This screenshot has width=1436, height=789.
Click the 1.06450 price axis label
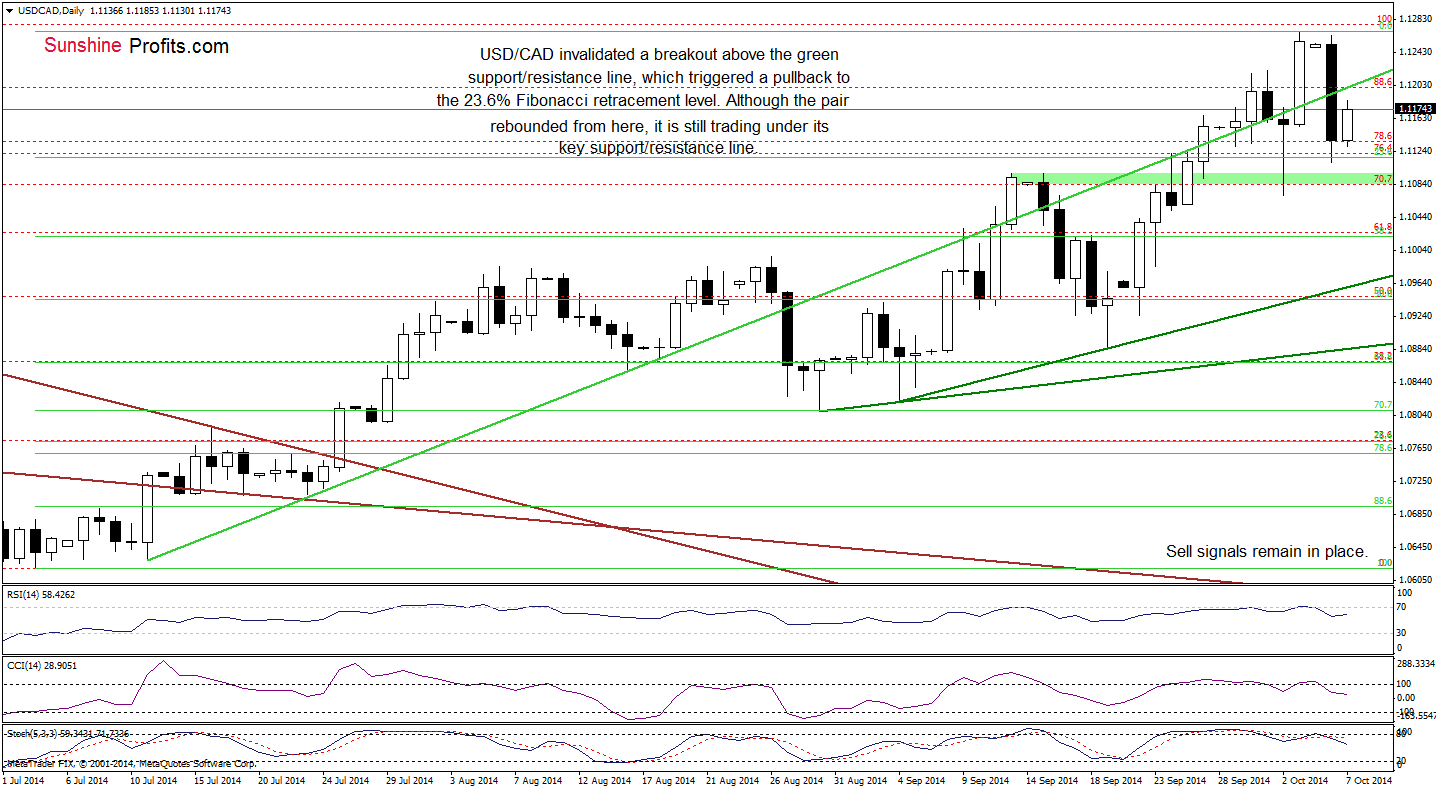click(x=1415, y=547)
